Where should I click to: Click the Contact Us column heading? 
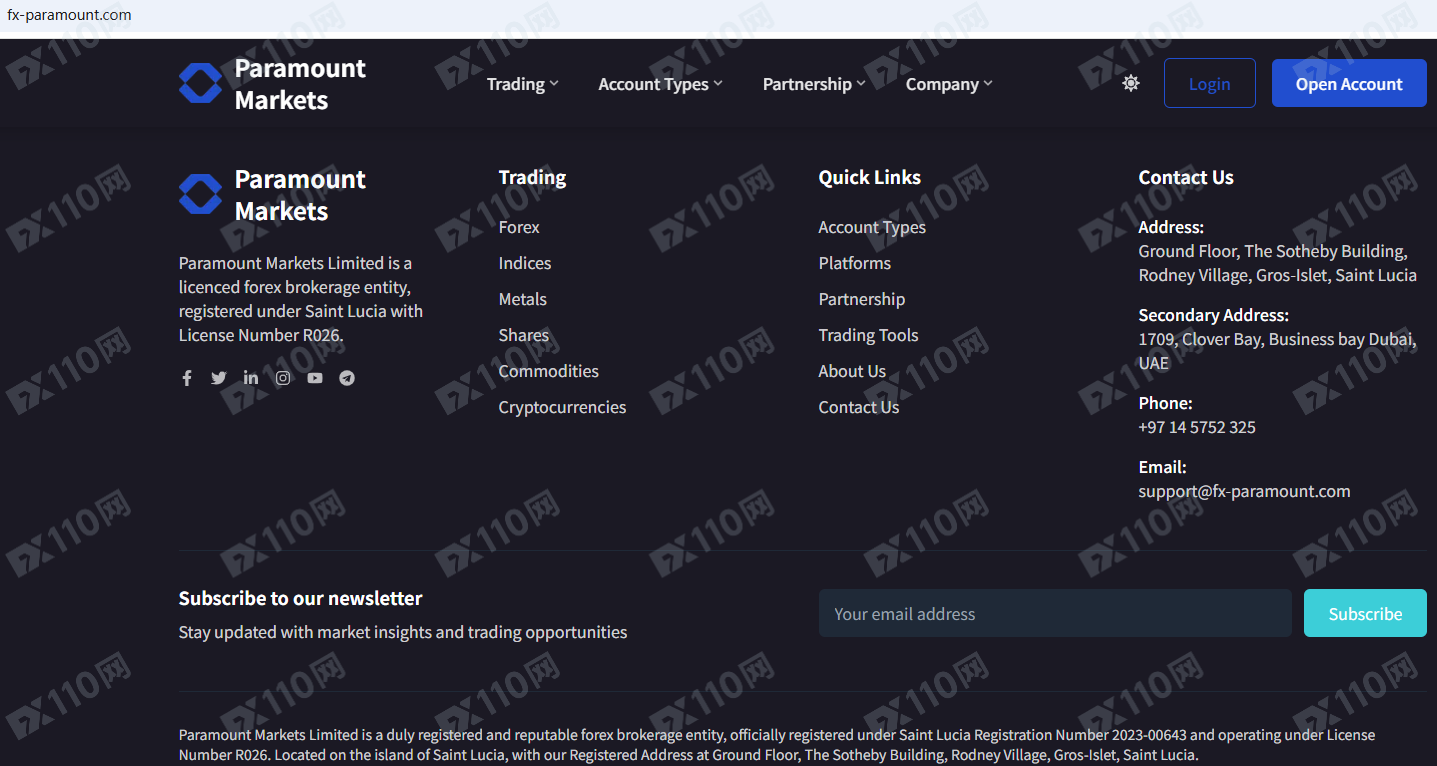pyautogui.click(x=1186, y=177)
